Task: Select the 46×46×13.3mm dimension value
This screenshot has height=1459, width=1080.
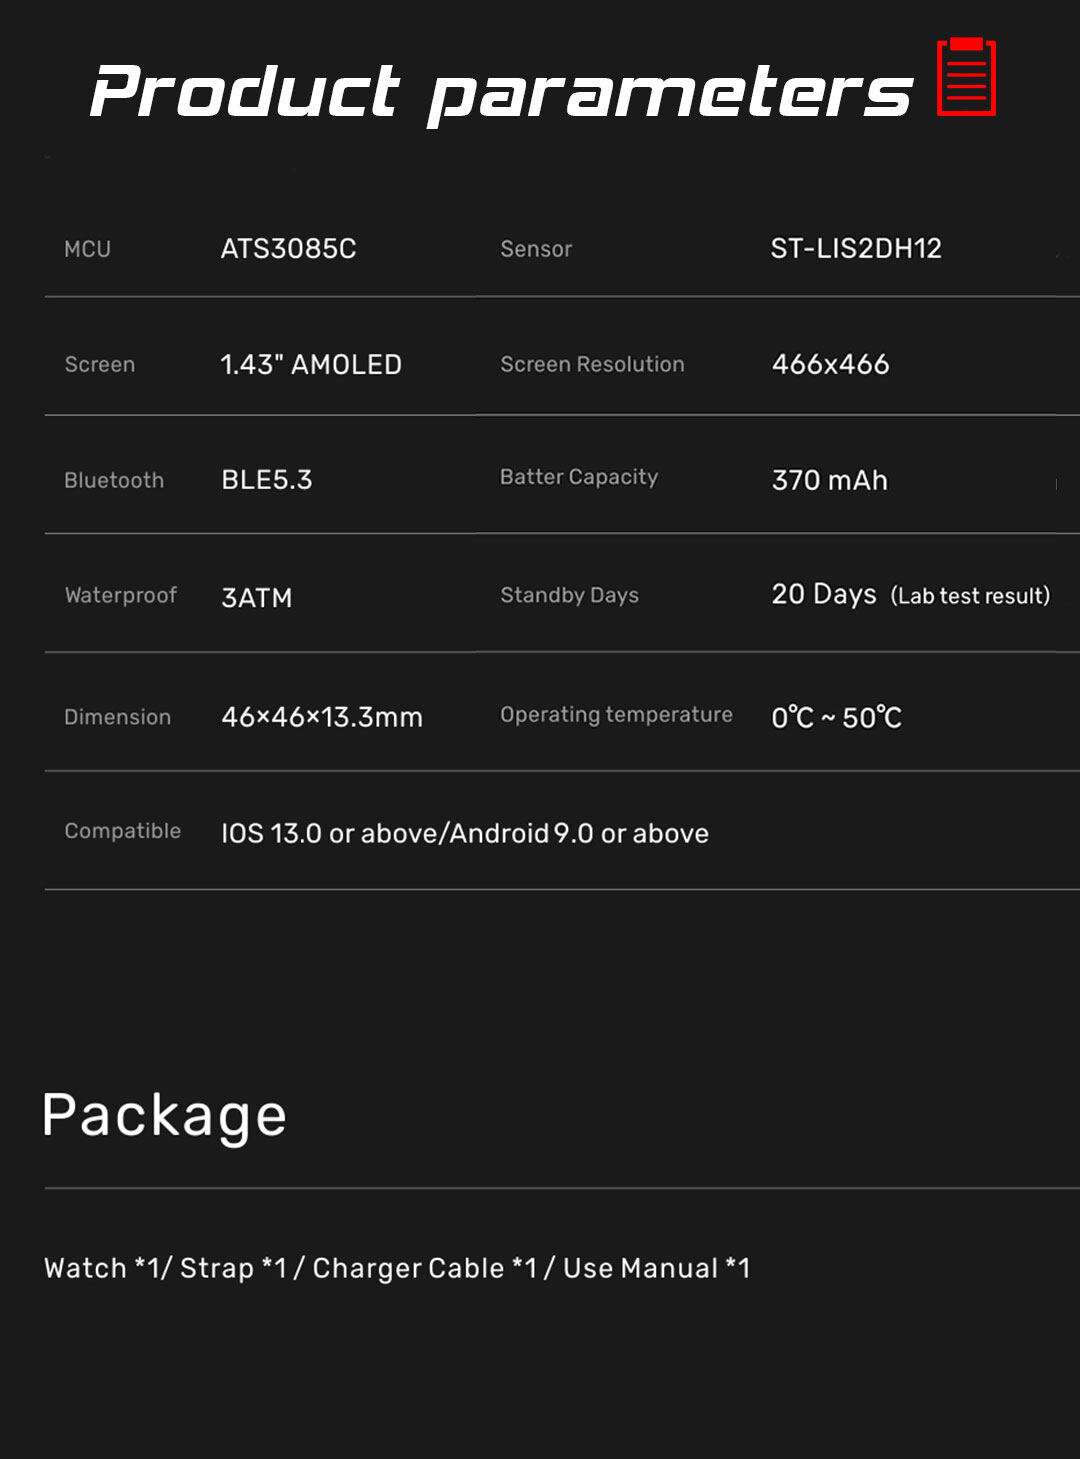Action: [322, 717]
